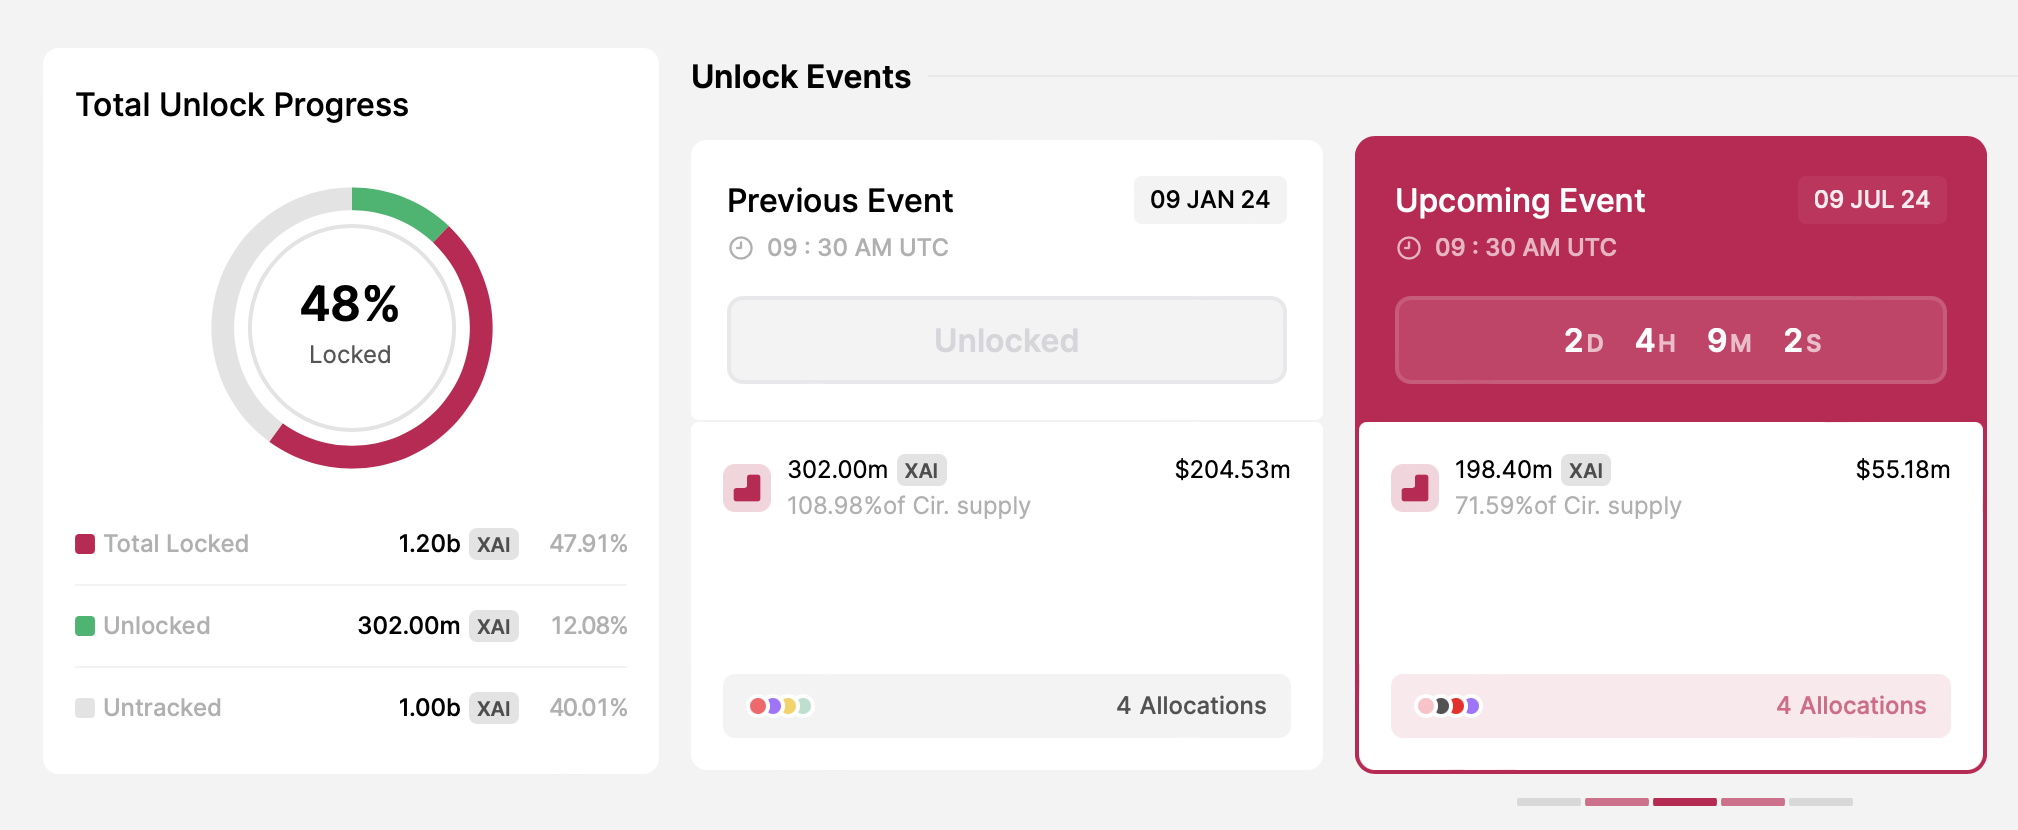Click the token icon beside 198.40m XAI
2018x830 pixels.
(1415, 488)
